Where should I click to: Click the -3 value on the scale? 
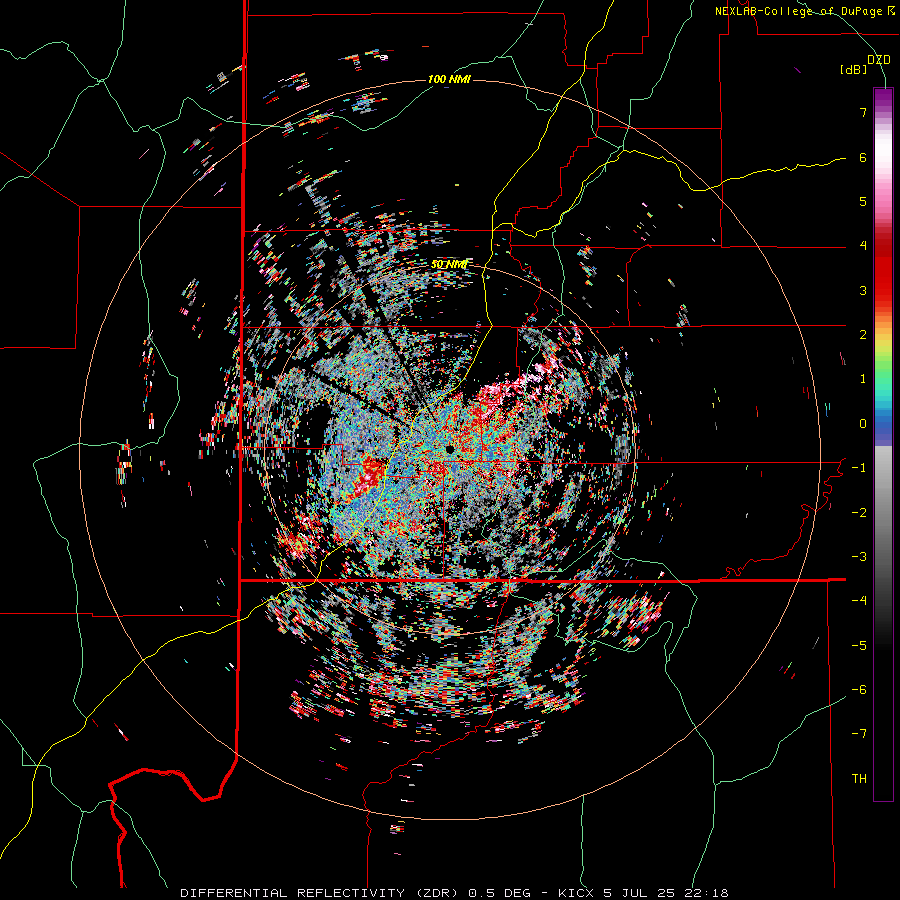click(x=859, y=557)
